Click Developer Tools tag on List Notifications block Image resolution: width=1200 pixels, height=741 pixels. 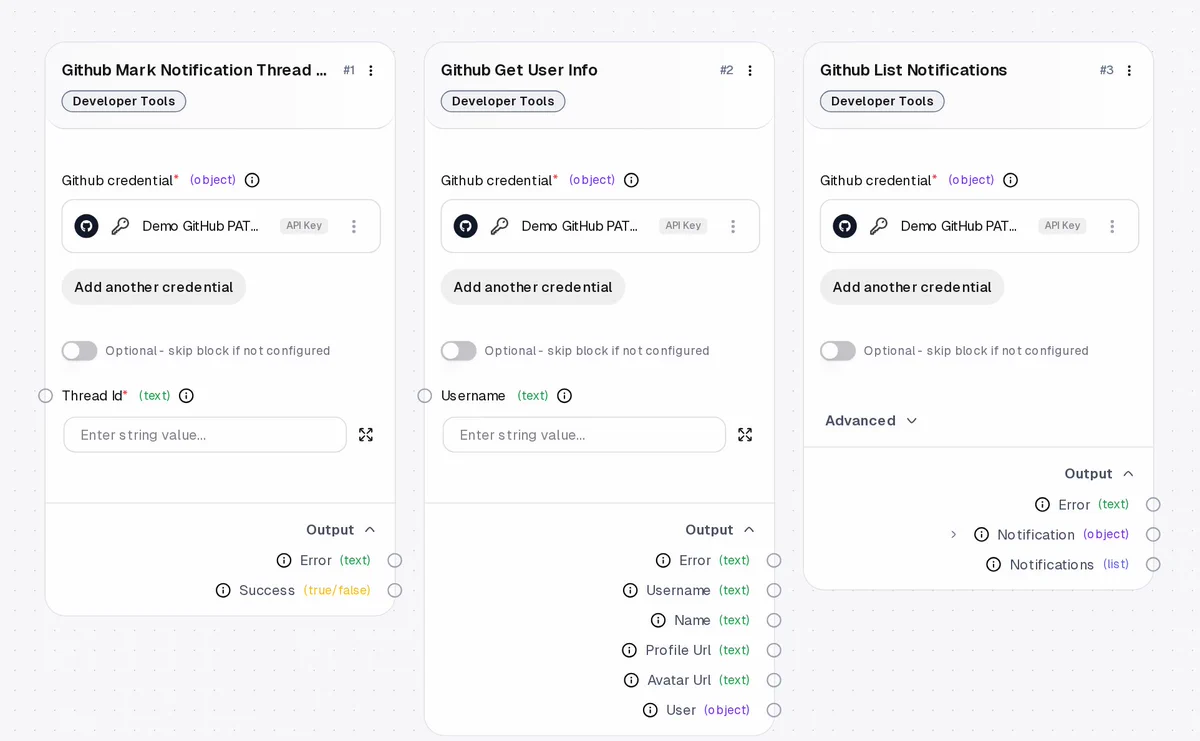[x=882, y=101]
